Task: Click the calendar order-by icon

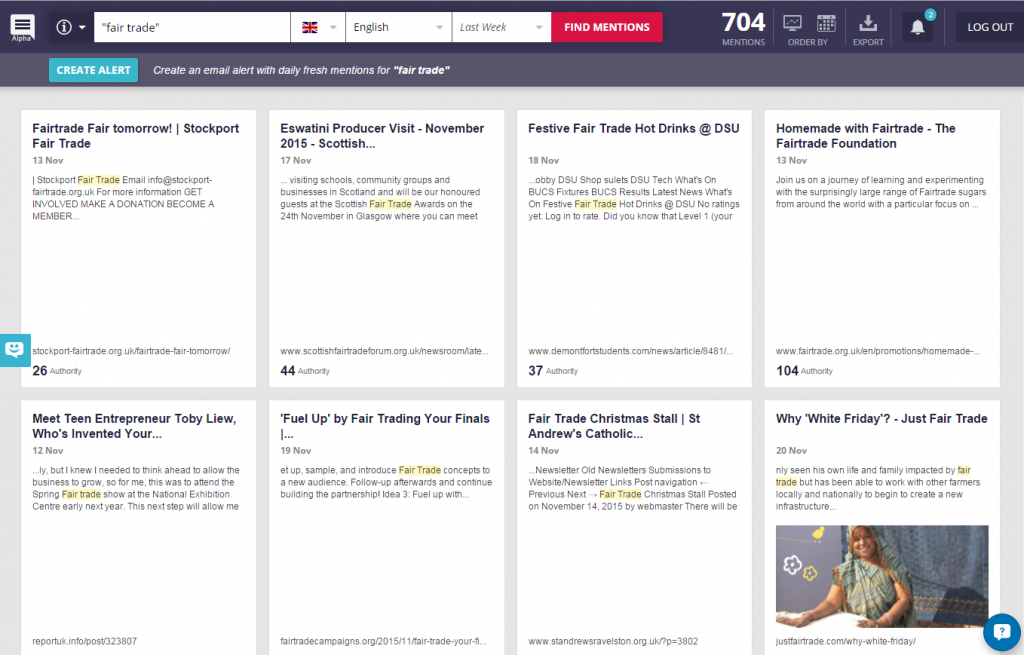Action: pos(826,23)
